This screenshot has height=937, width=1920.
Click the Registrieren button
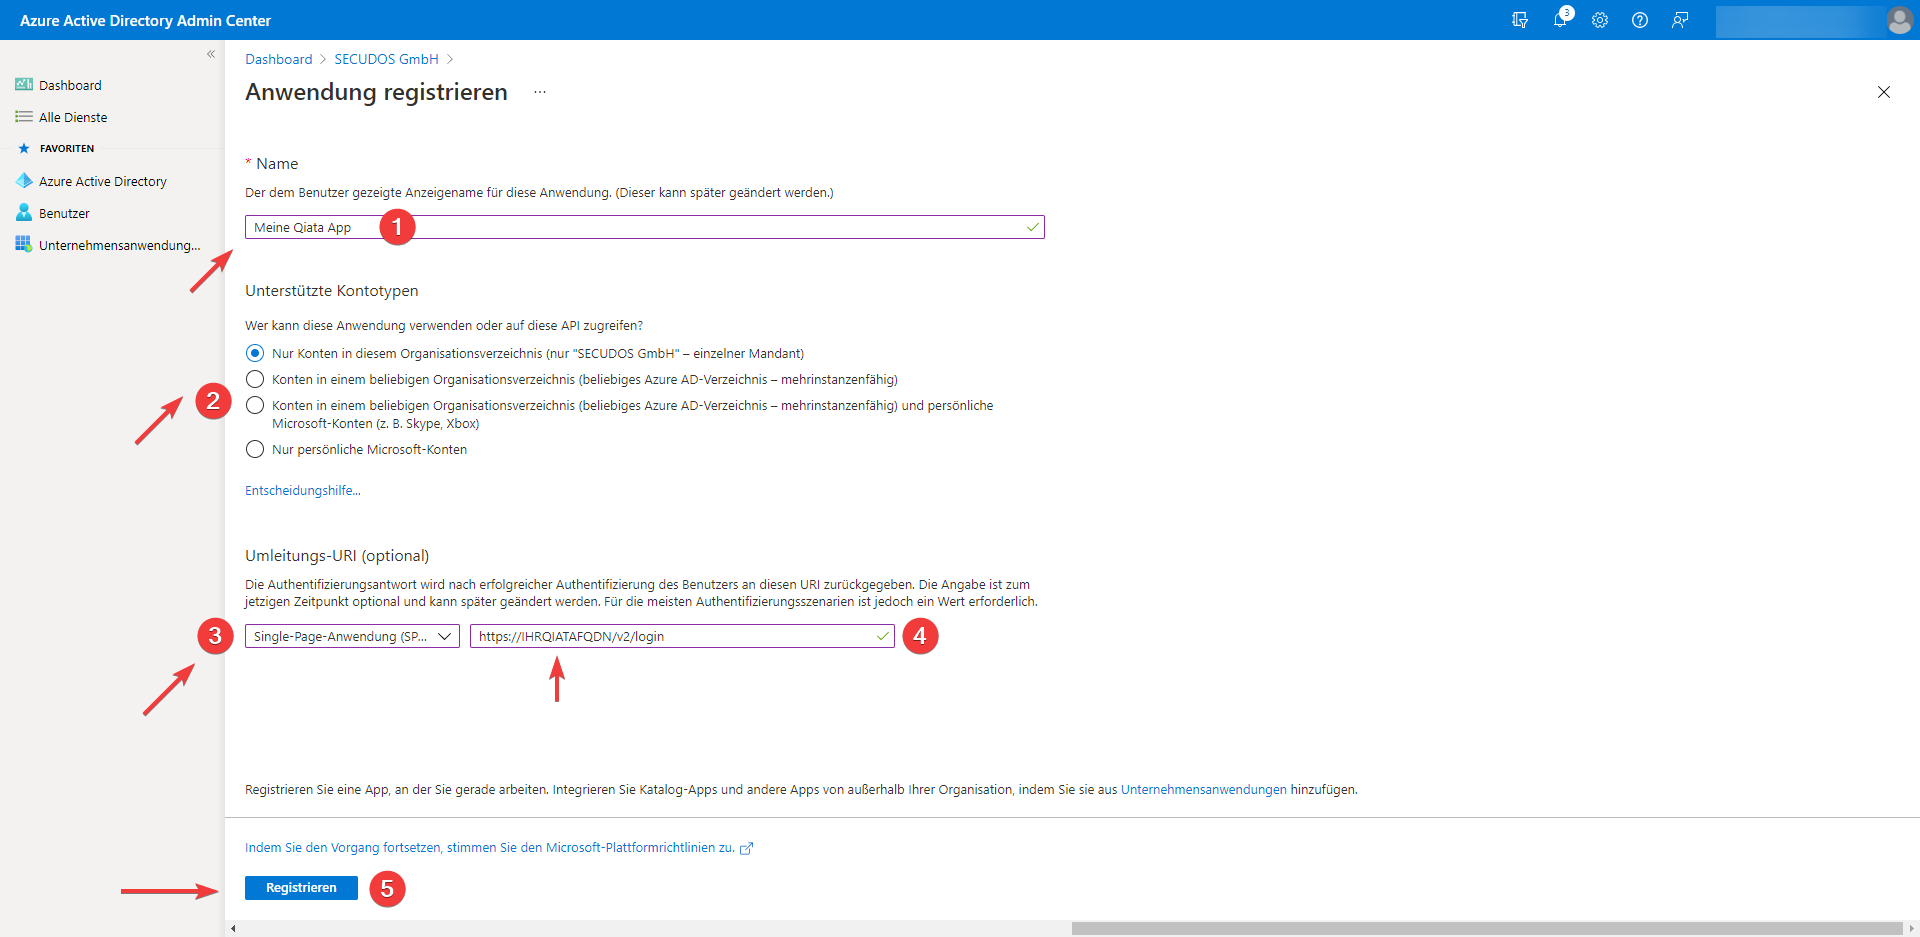[301, 888]
